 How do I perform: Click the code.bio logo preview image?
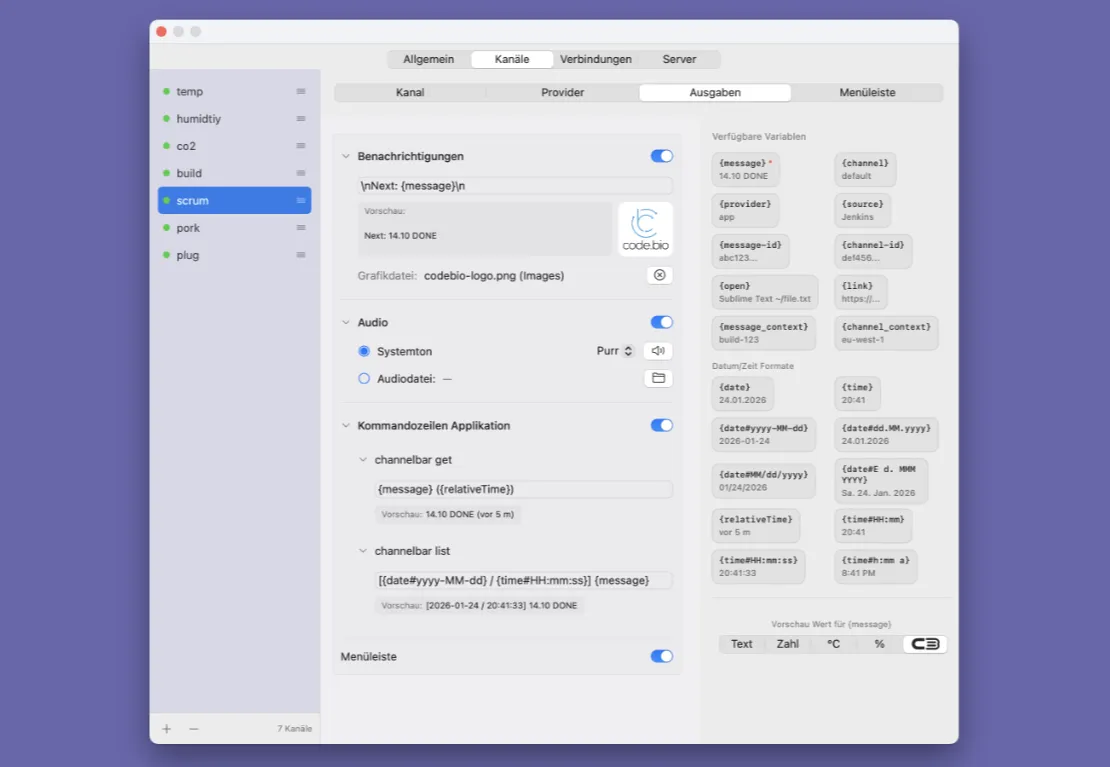point(644,228)
